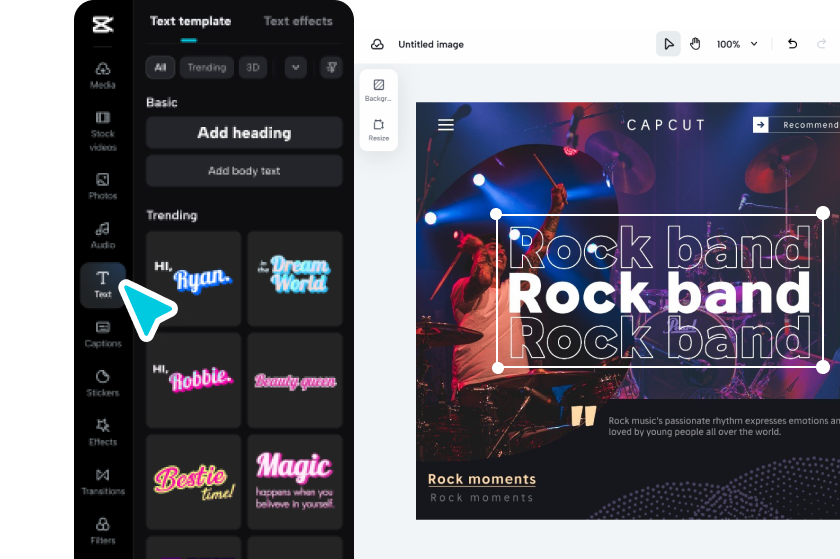Click the hamburger menu on canvas
Viewport: 840px width, 559px height.
click(446, 125)
